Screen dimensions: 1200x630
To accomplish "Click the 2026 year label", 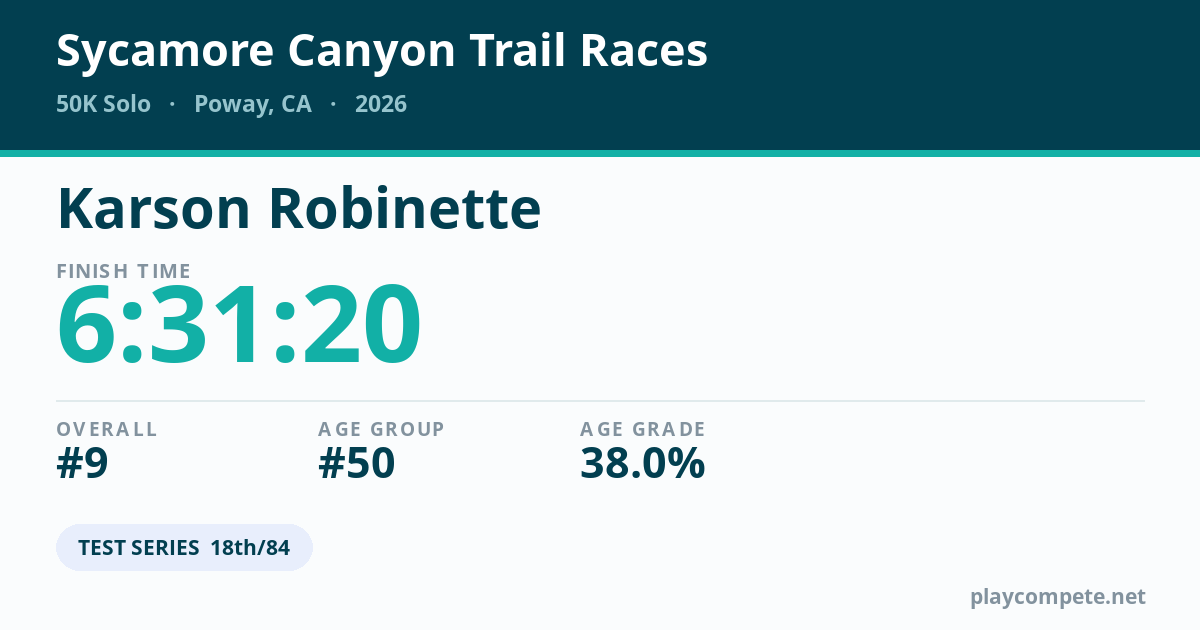I will (381, 104).
